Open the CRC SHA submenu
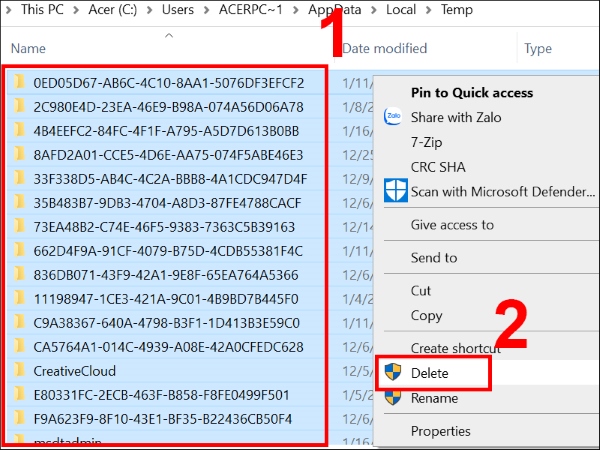The image size is (600, 450). (x=438, y=166)
